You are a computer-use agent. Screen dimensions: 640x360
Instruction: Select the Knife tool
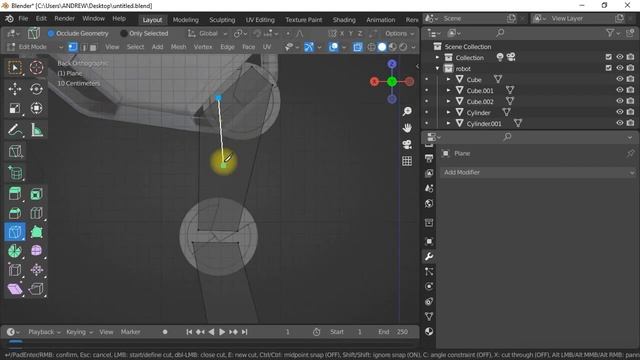click(15, 232)
